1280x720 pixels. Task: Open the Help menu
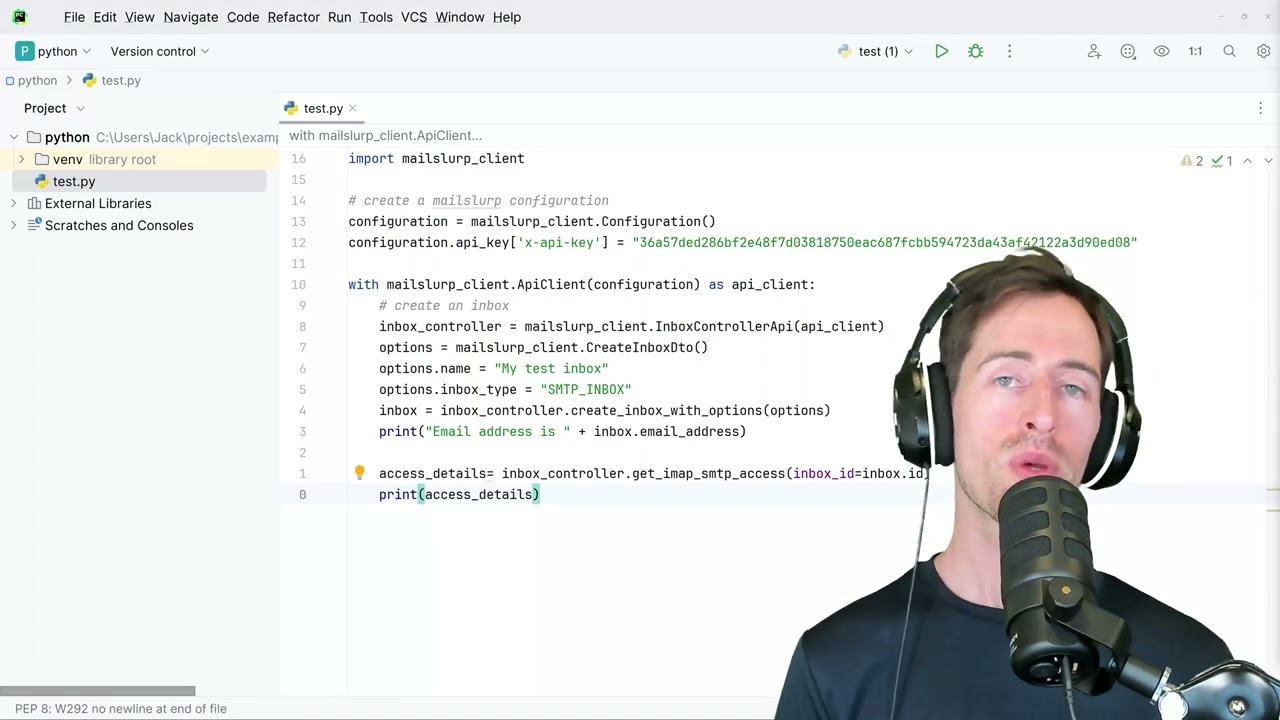[x=507, y=17]
